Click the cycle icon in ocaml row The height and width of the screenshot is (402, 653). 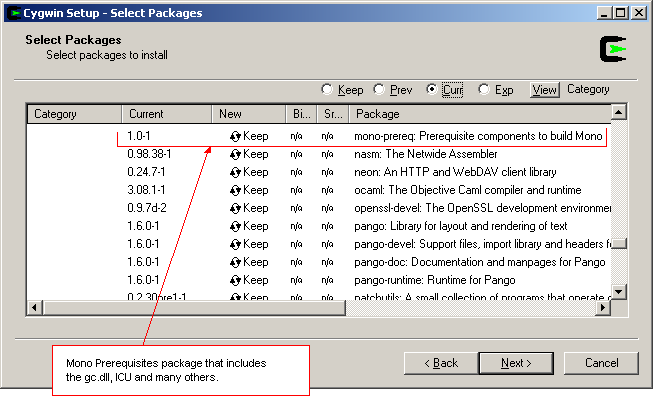click(235, 190)
